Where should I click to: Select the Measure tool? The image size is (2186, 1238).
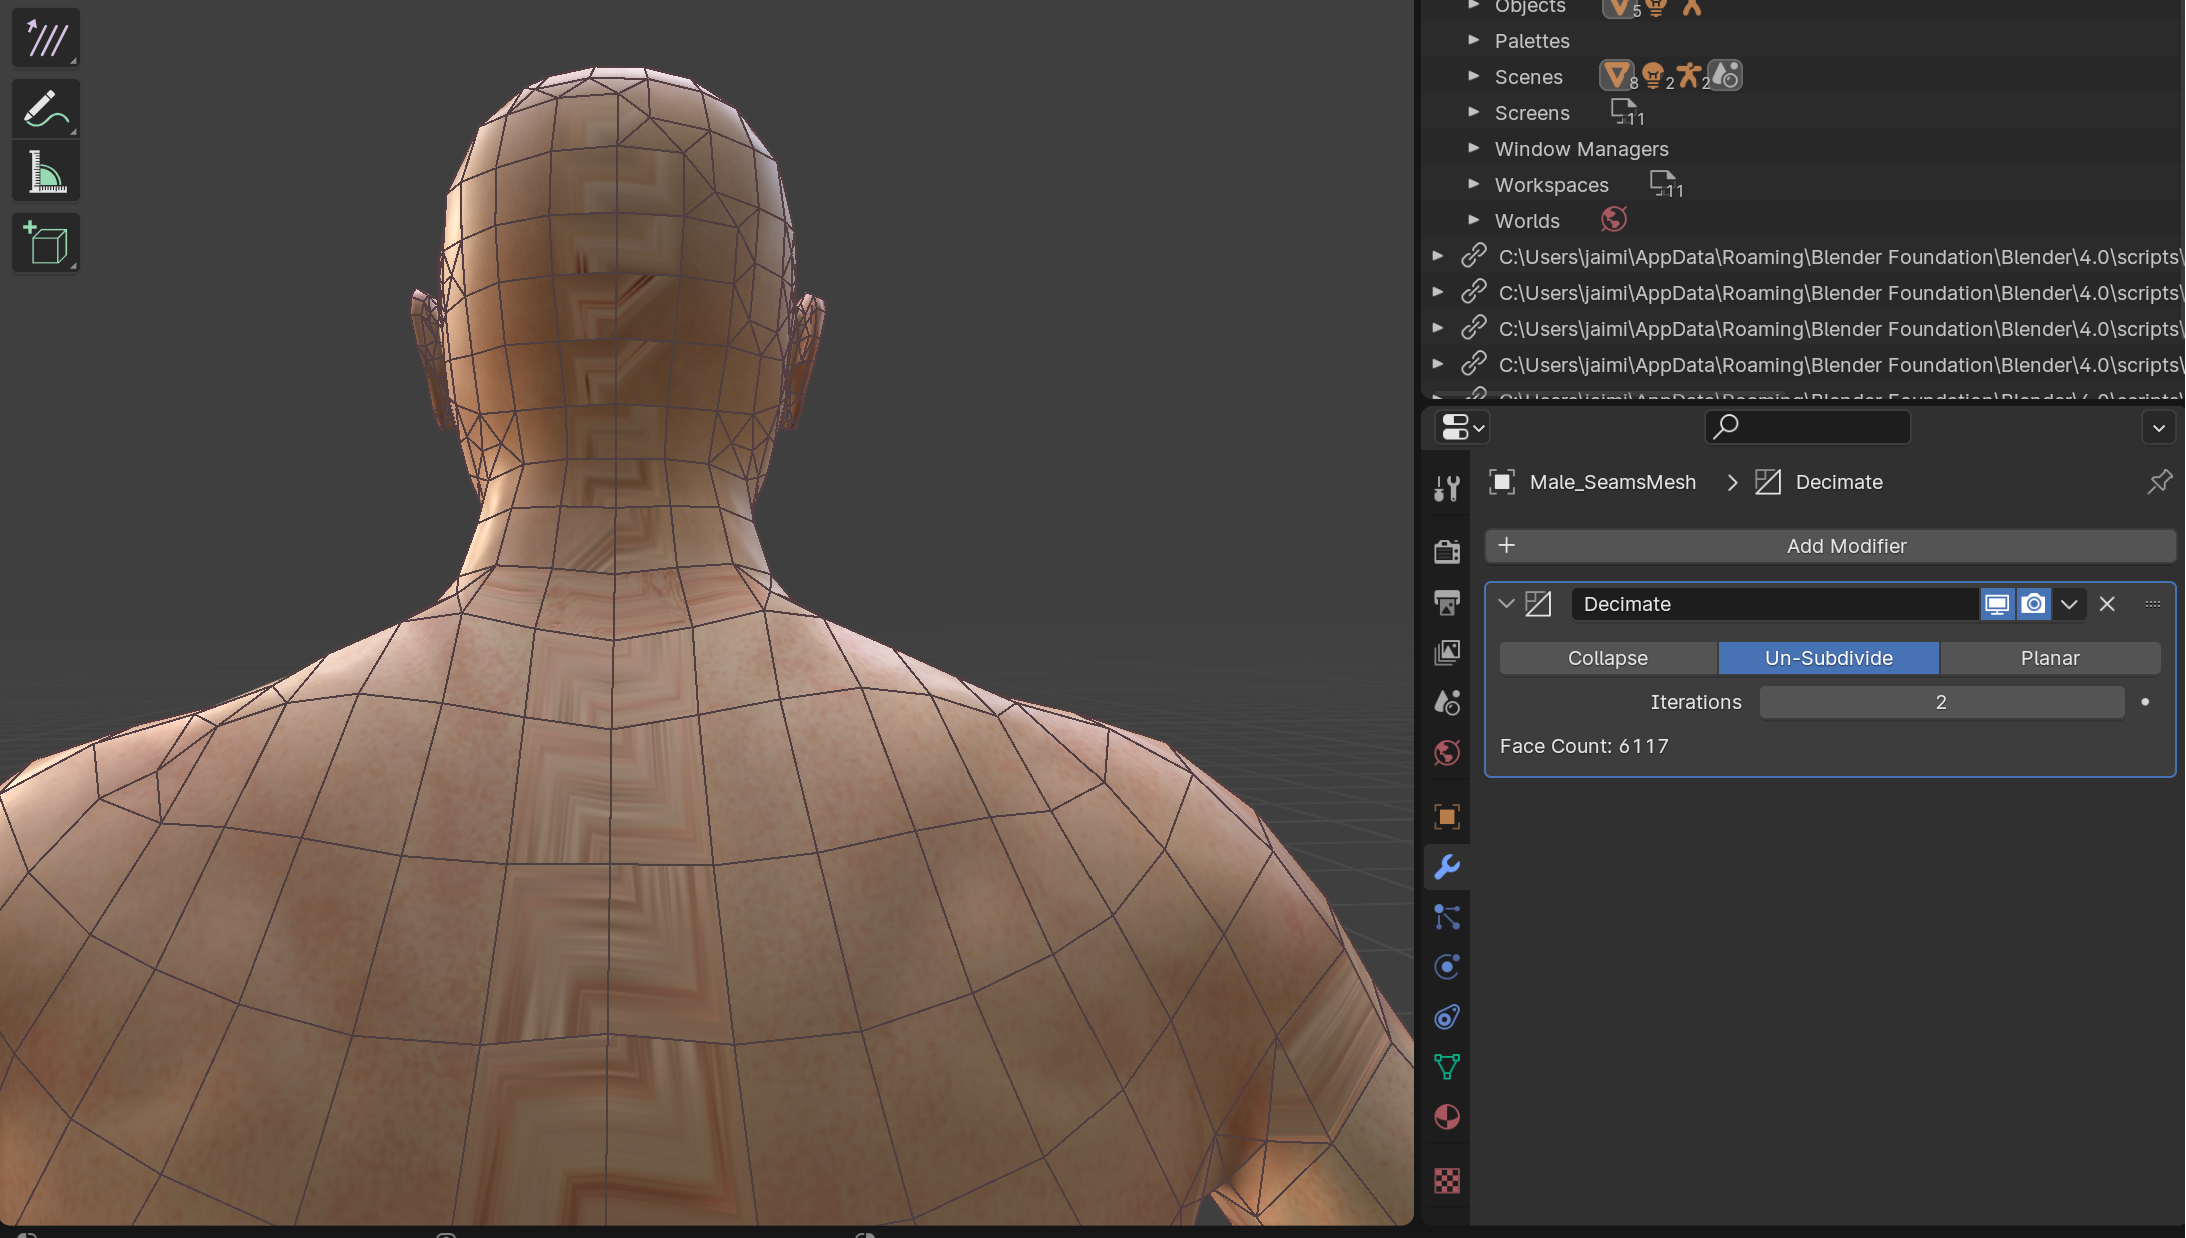(x=45, y=172)
